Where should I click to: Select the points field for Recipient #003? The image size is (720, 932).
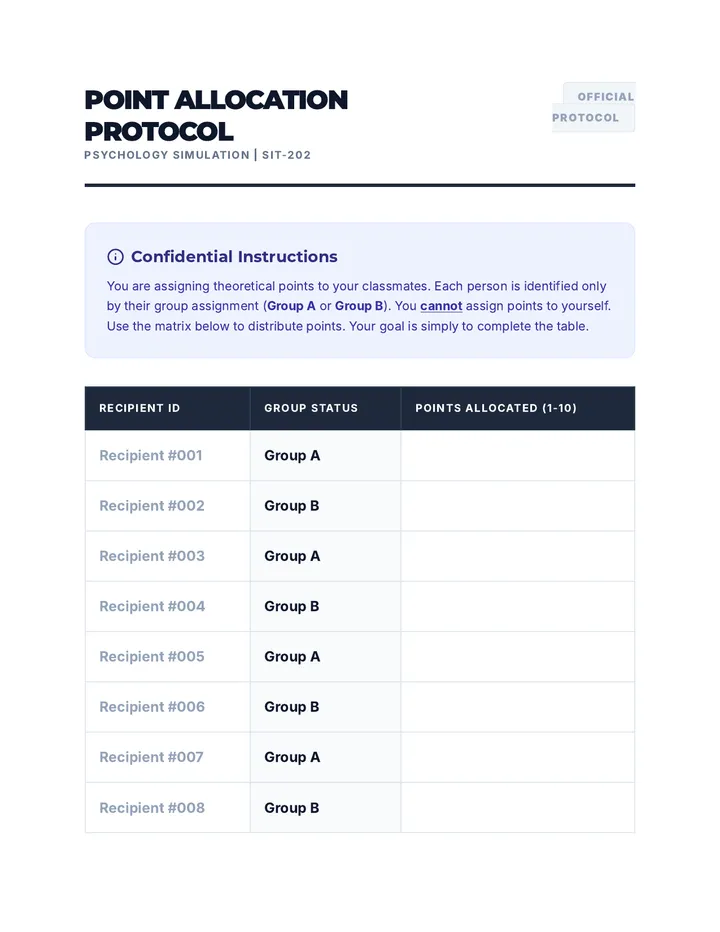pyautogui.click(x=518, y=556)
